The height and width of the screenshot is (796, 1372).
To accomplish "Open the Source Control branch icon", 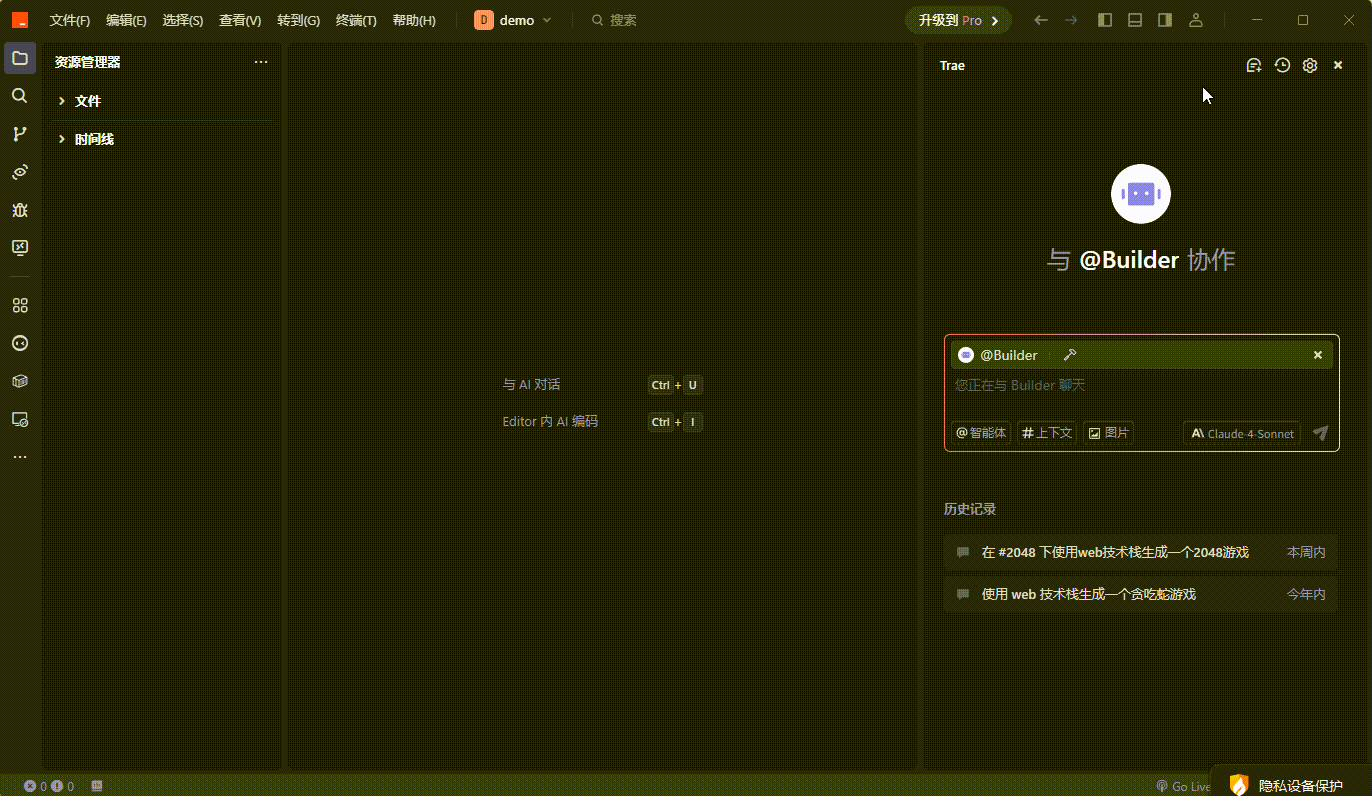I will 20,134.
